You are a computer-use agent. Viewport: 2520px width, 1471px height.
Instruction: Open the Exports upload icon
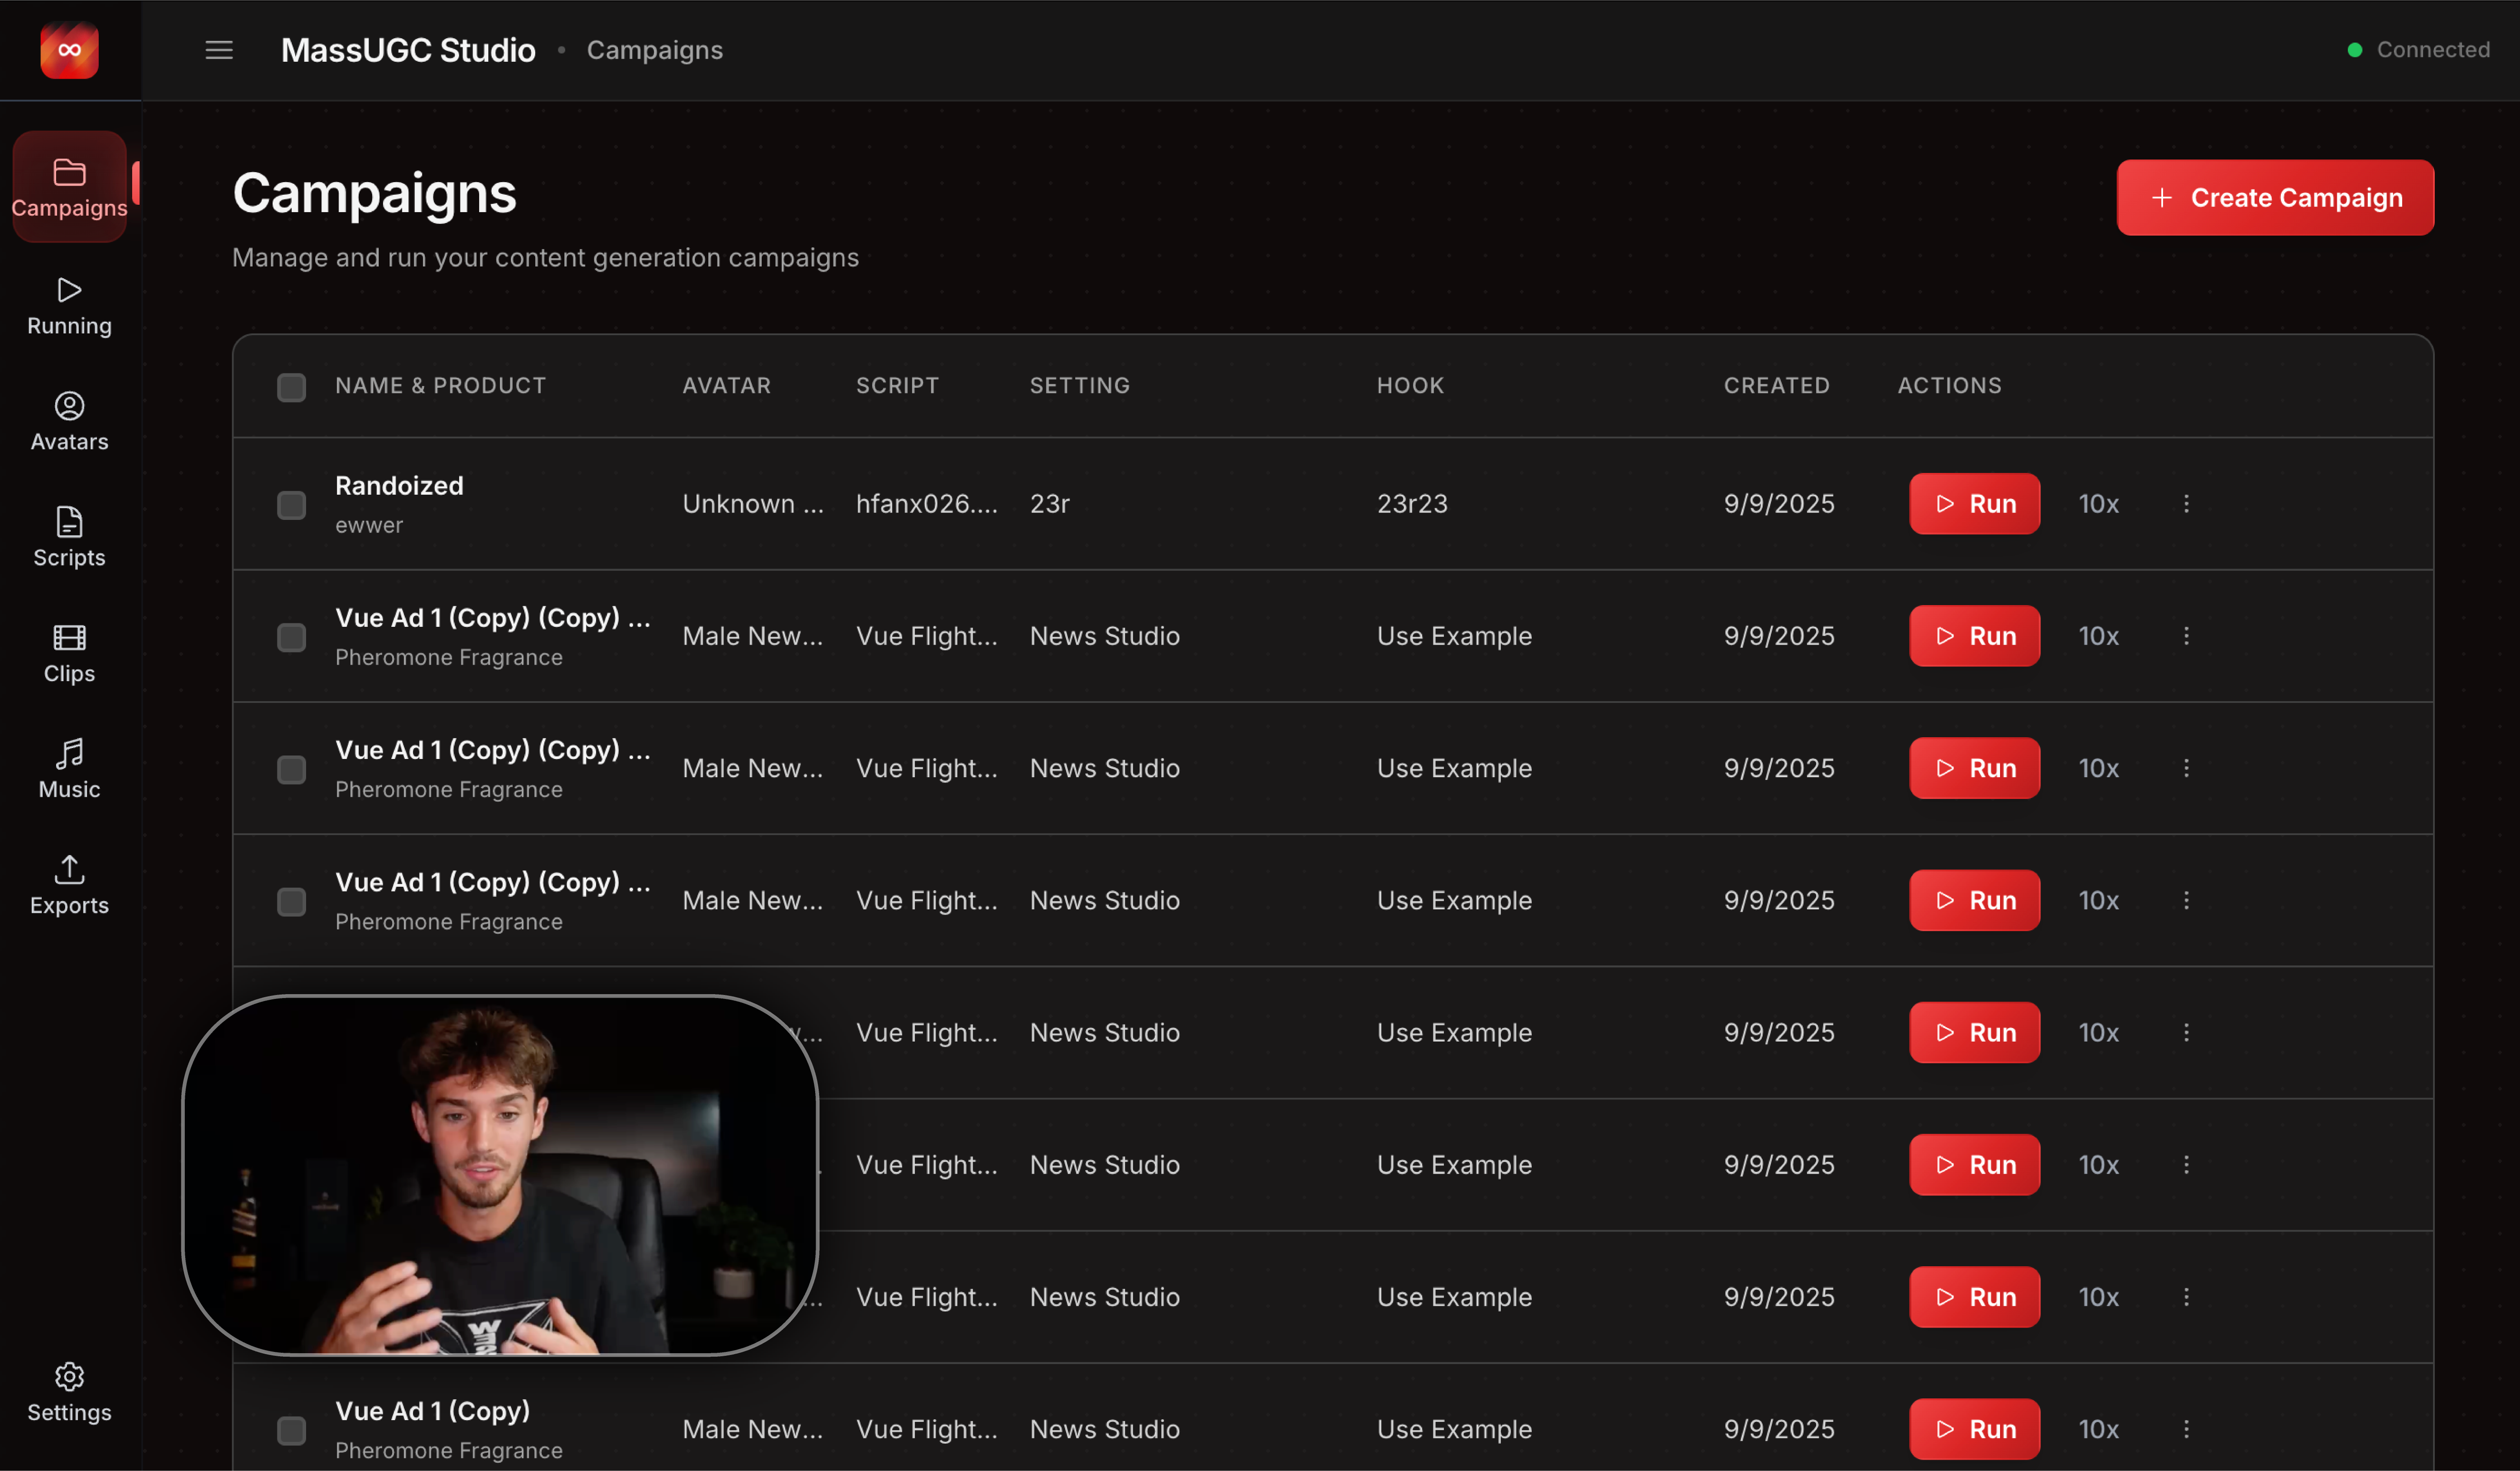coord(69,886)
